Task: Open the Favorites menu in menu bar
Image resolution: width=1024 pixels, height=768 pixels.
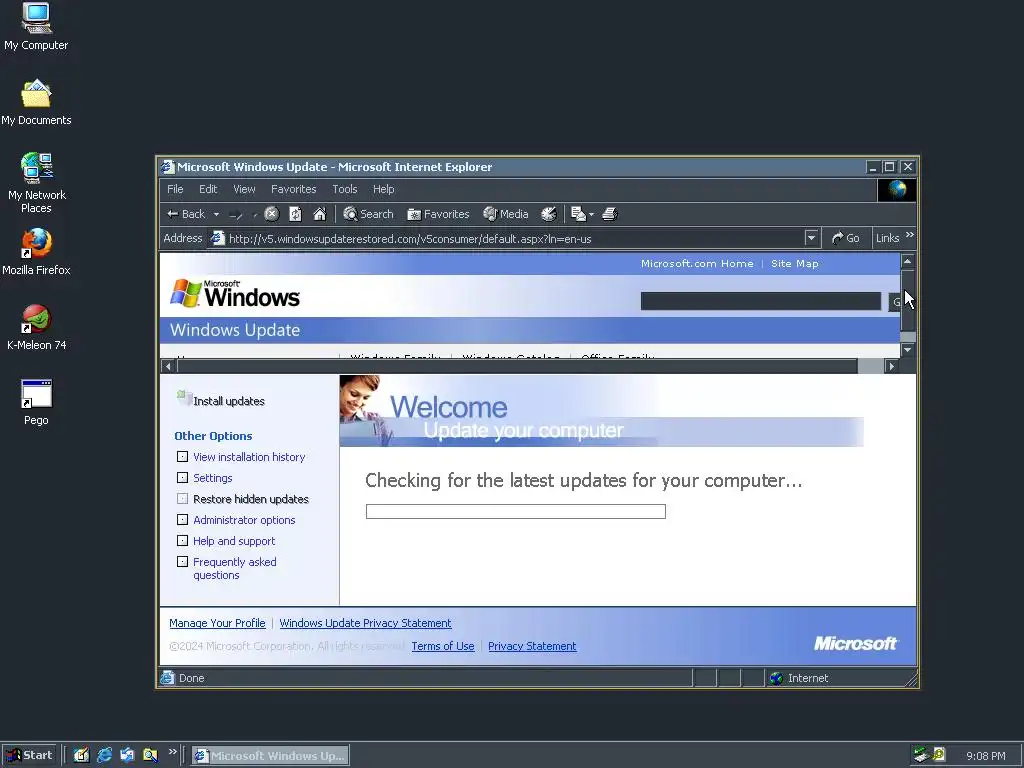Action: coord(293,189)
